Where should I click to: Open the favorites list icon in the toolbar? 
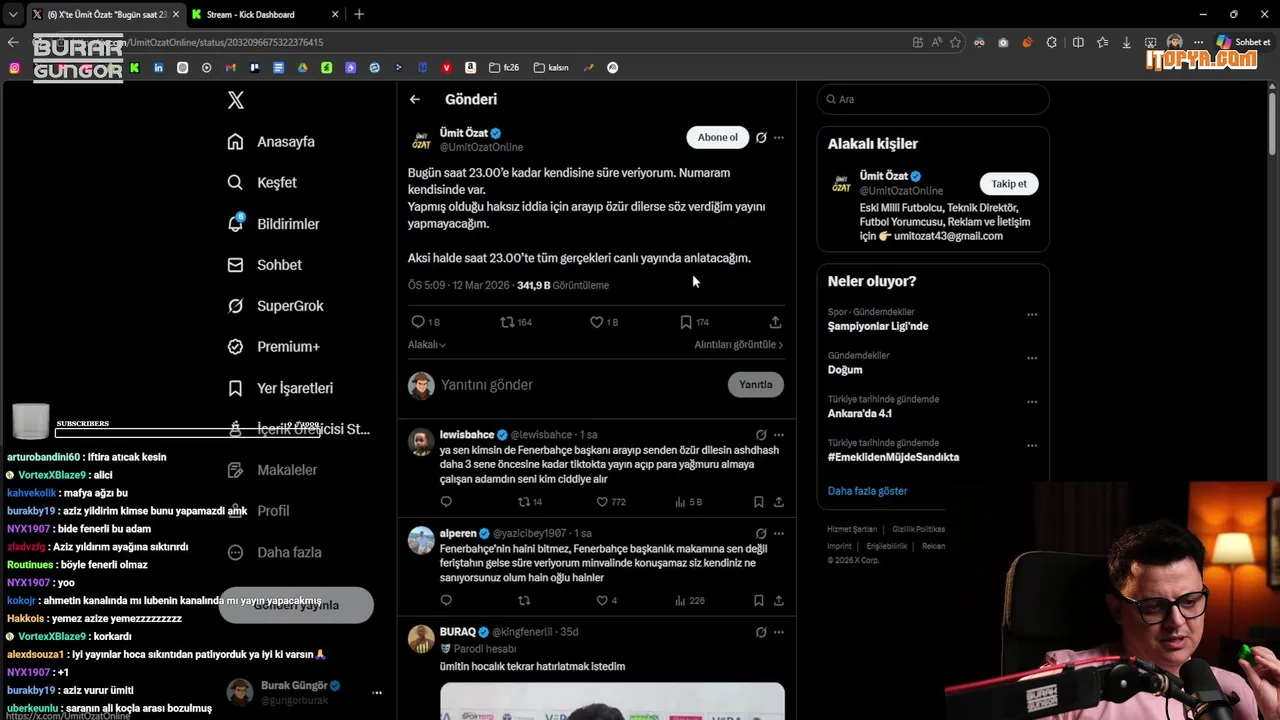coord(1102,42)
